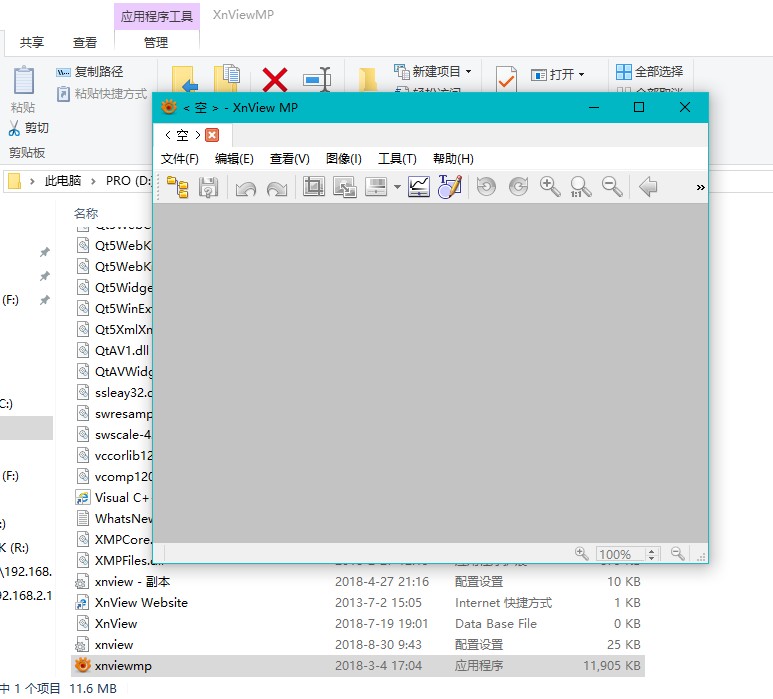The height and width of the screenshot is (699, 773).
Task: Click the Undo arrow icon
Action: [246, 187]
